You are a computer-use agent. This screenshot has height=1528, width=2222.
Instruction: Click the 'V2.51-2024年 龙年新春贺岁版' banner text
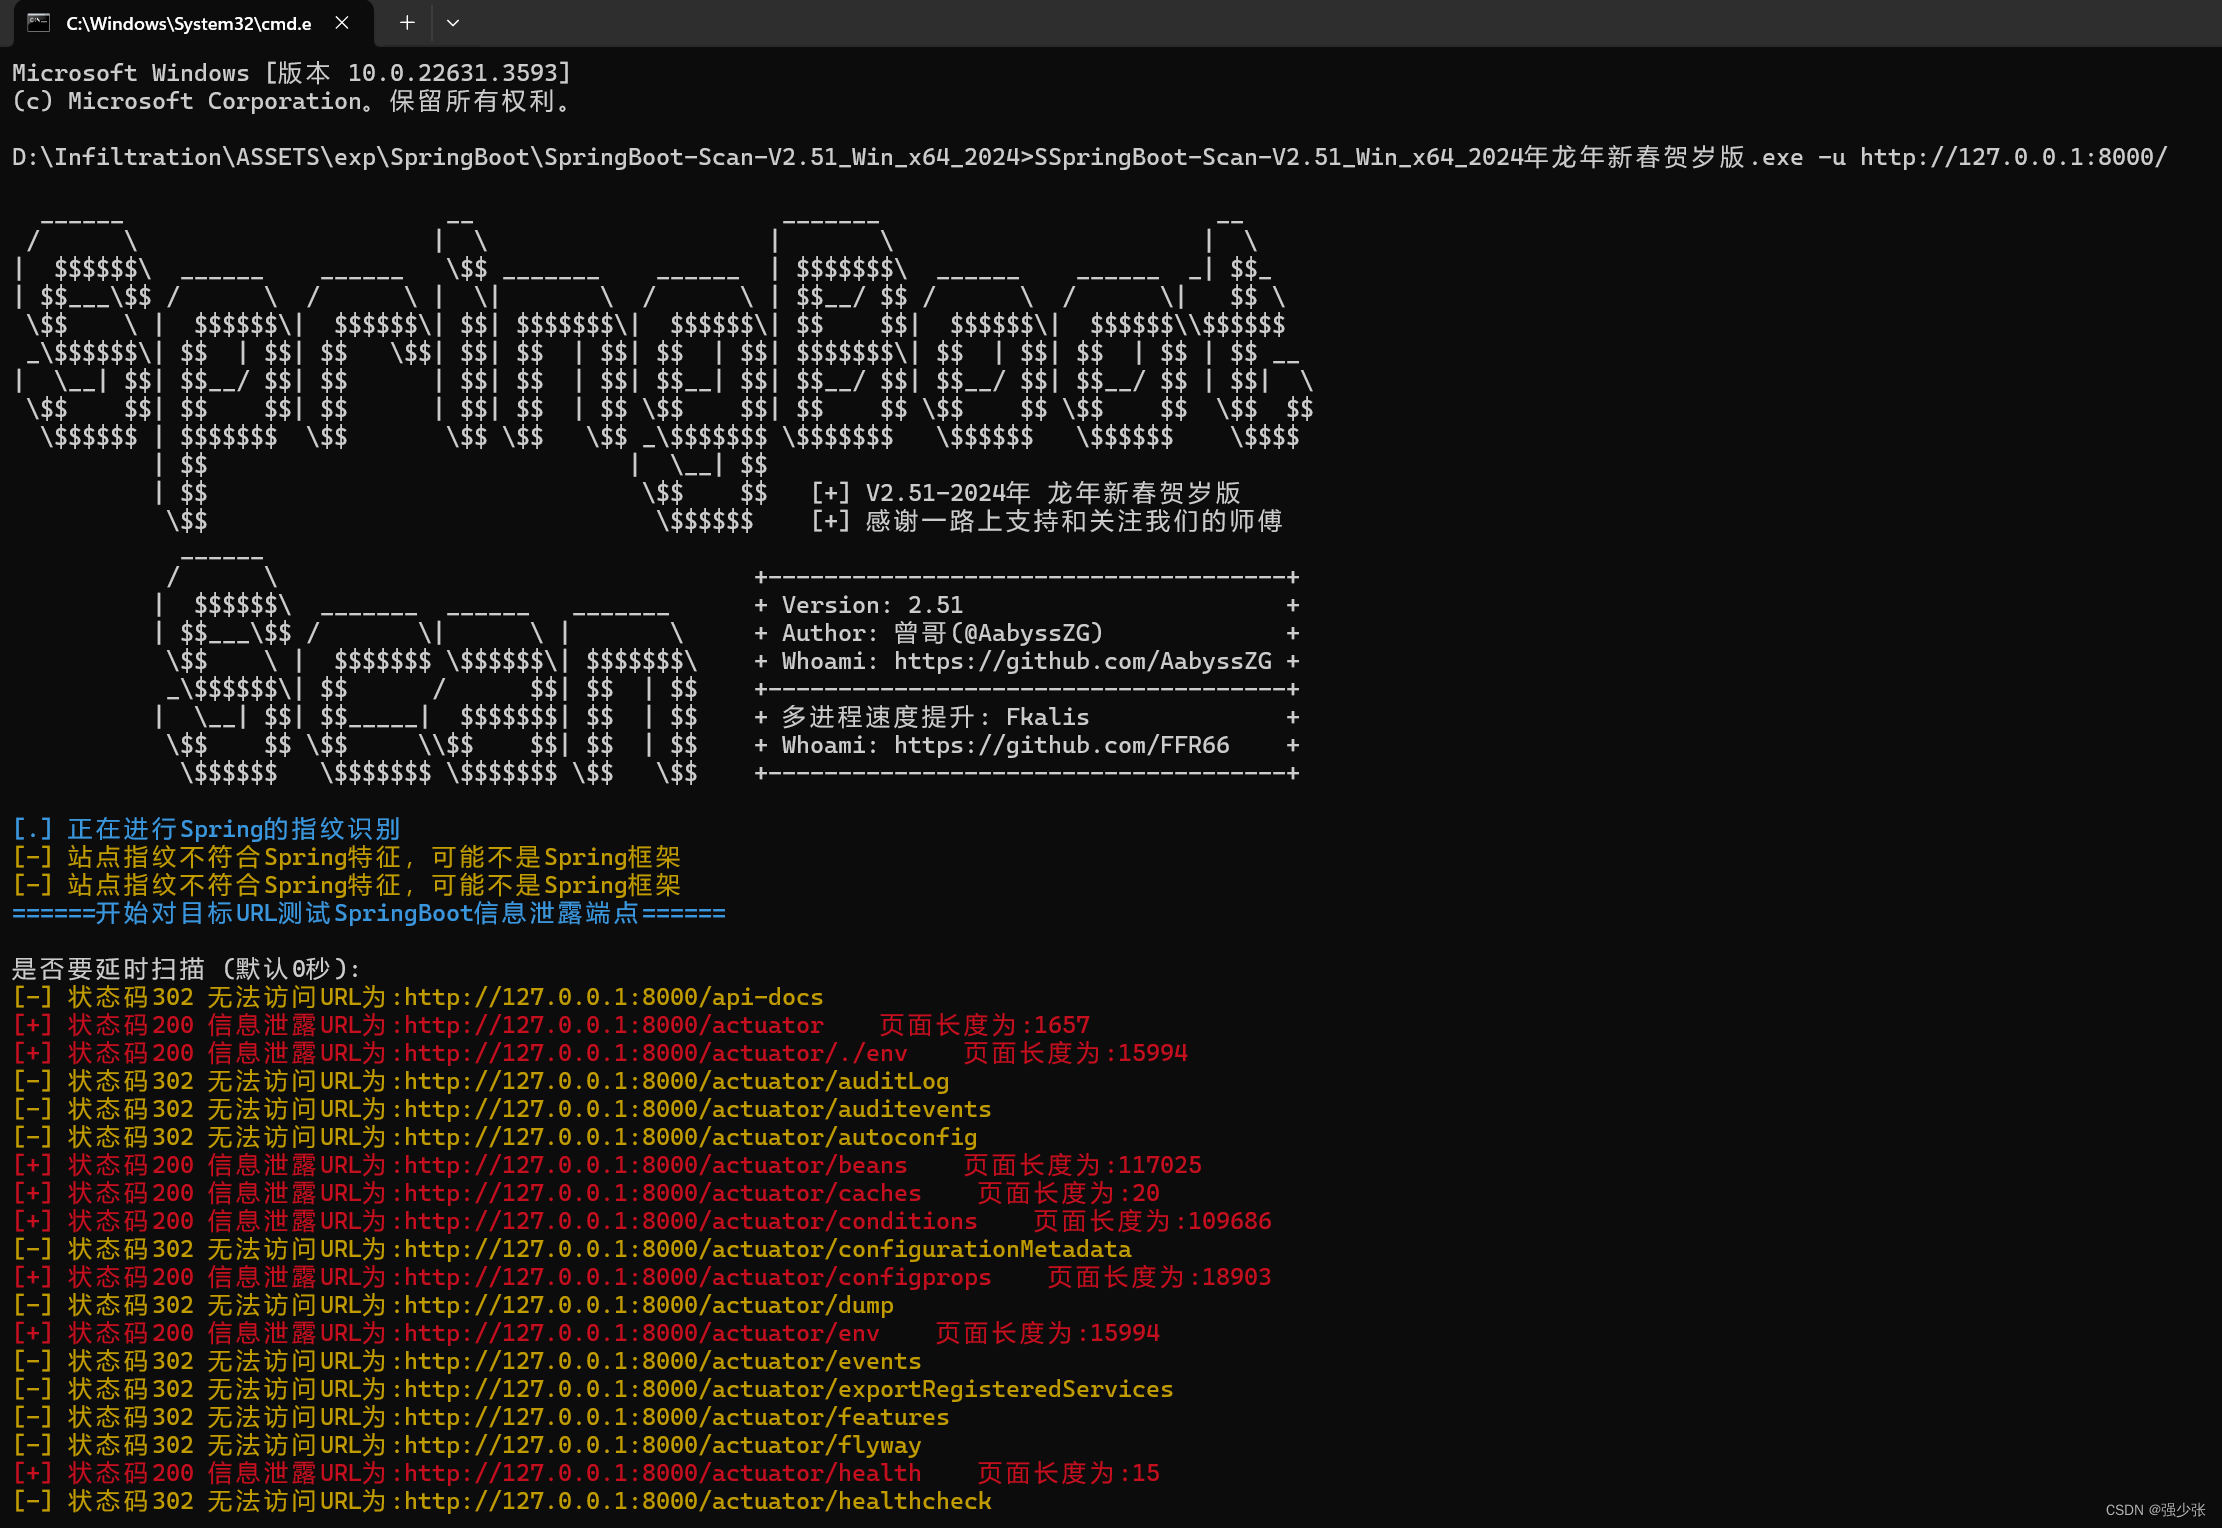(1053, 493)
